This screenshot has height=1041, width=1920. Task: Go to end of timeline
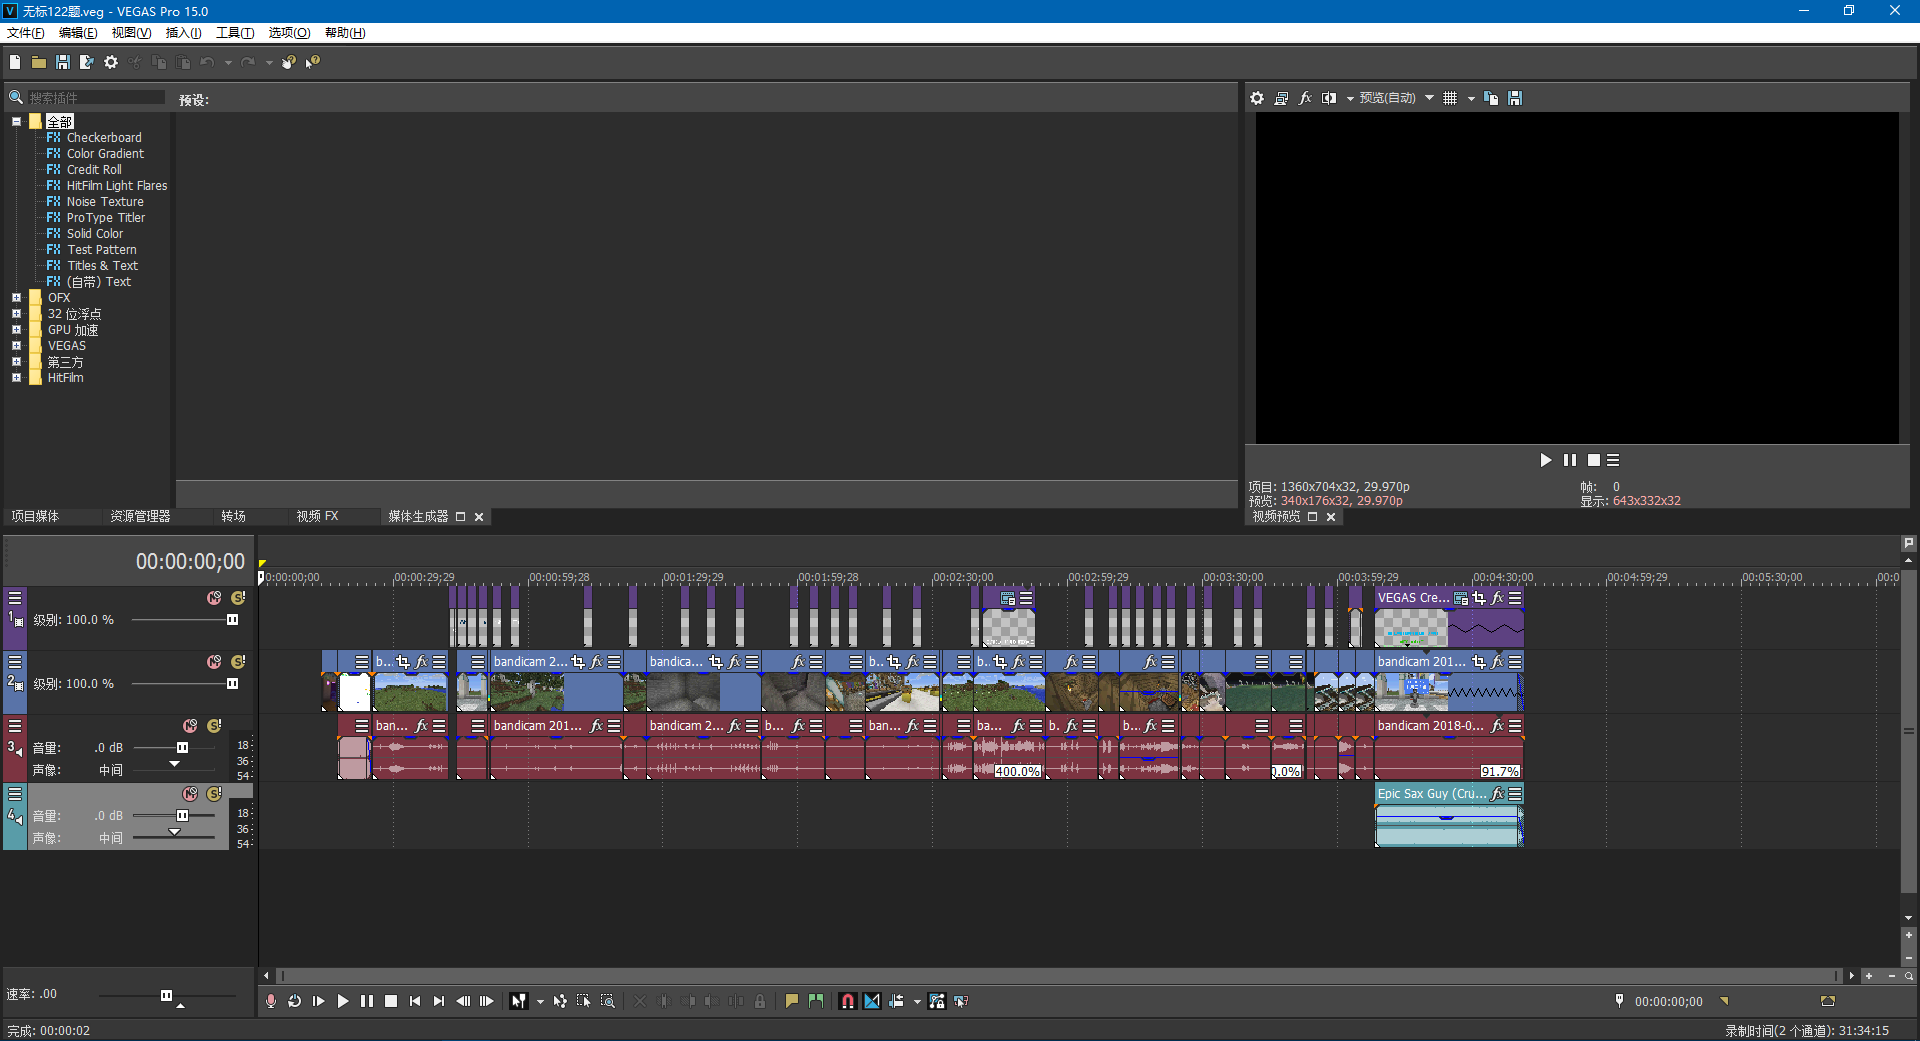click(439, 1001)
